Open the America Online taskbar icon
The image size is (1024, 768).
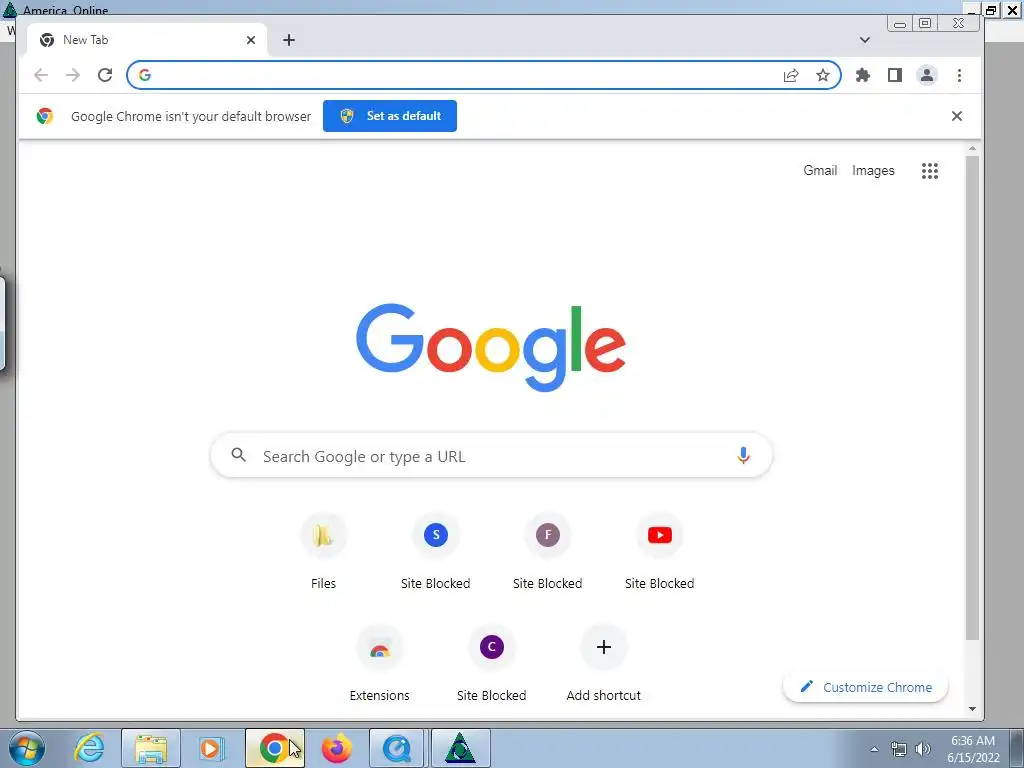coord(460,748)
